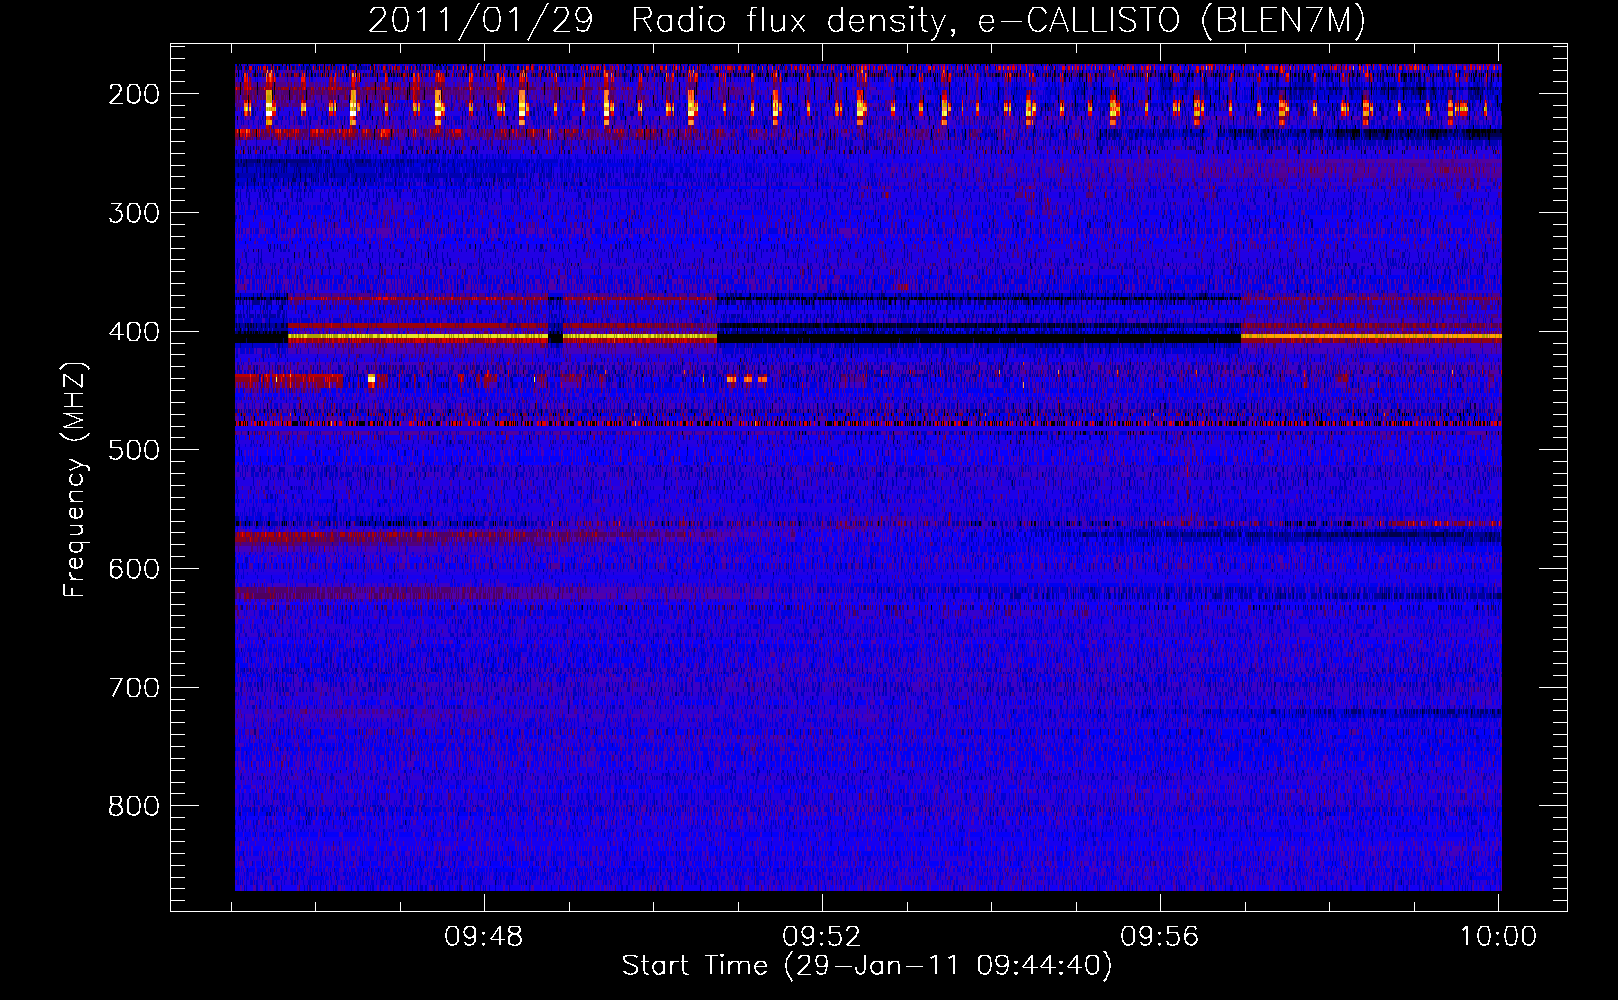Click the 300 frequency tick label
The image size is (1618, 1000).
(x=134, y=213)
